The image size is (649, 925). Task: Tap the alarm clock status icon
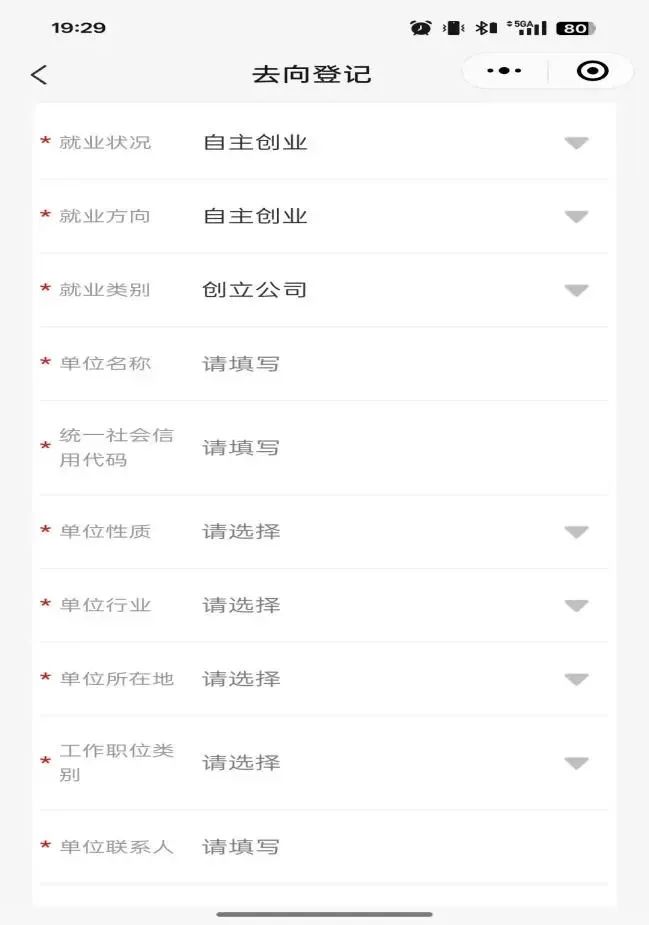coord(421,28)
